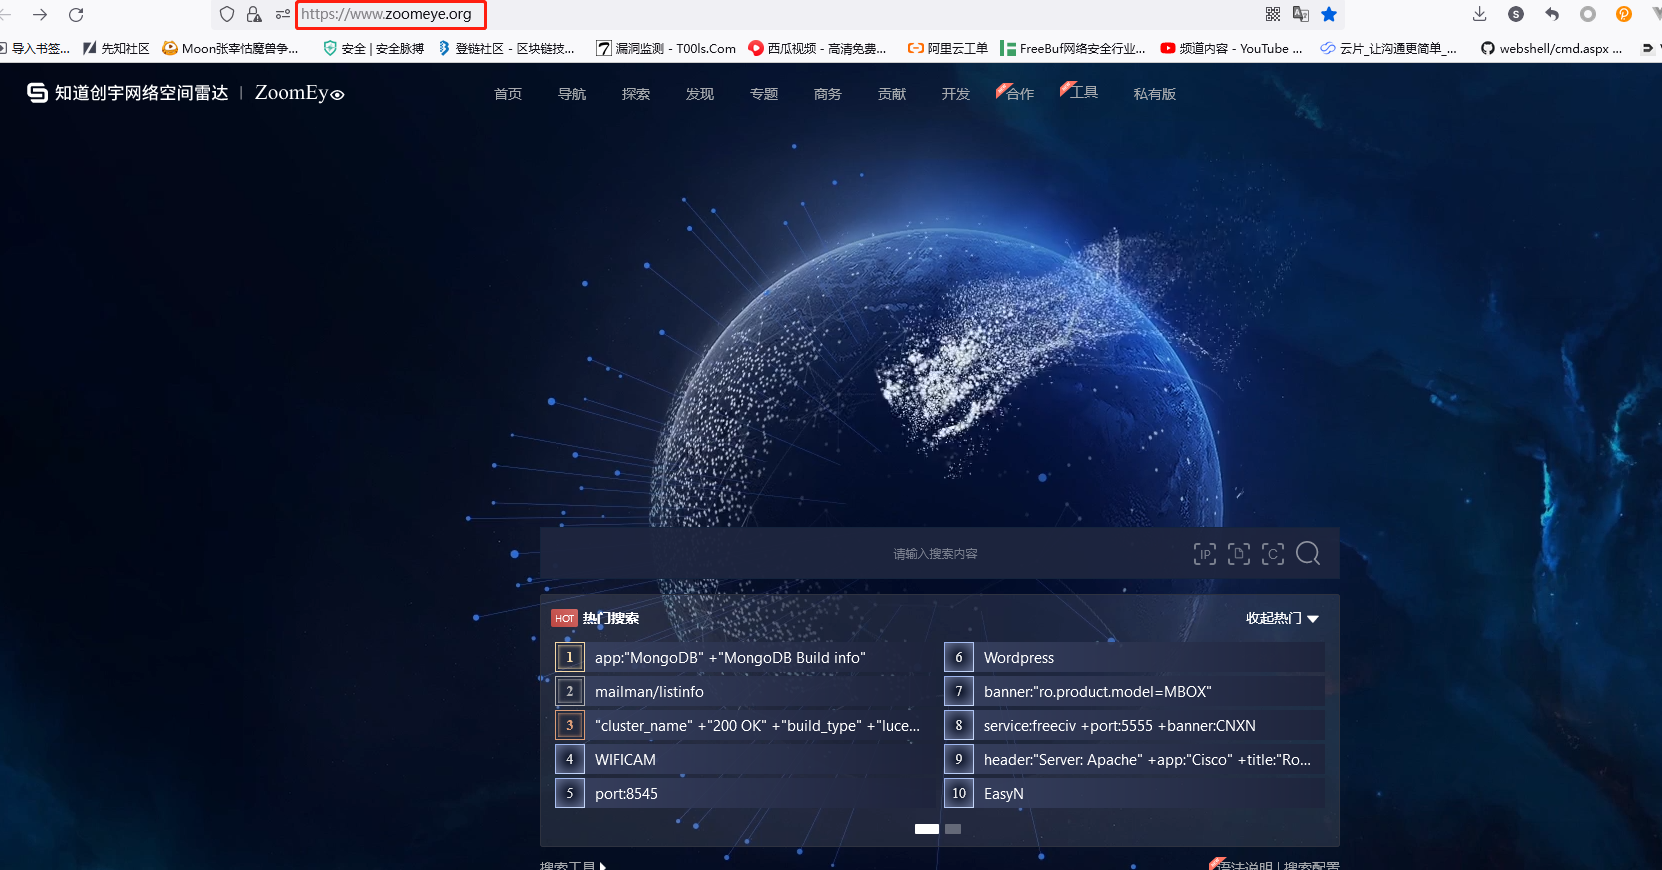Click the hot search "Wordpress" link
1662x870 pixels.
[1018, 658]
